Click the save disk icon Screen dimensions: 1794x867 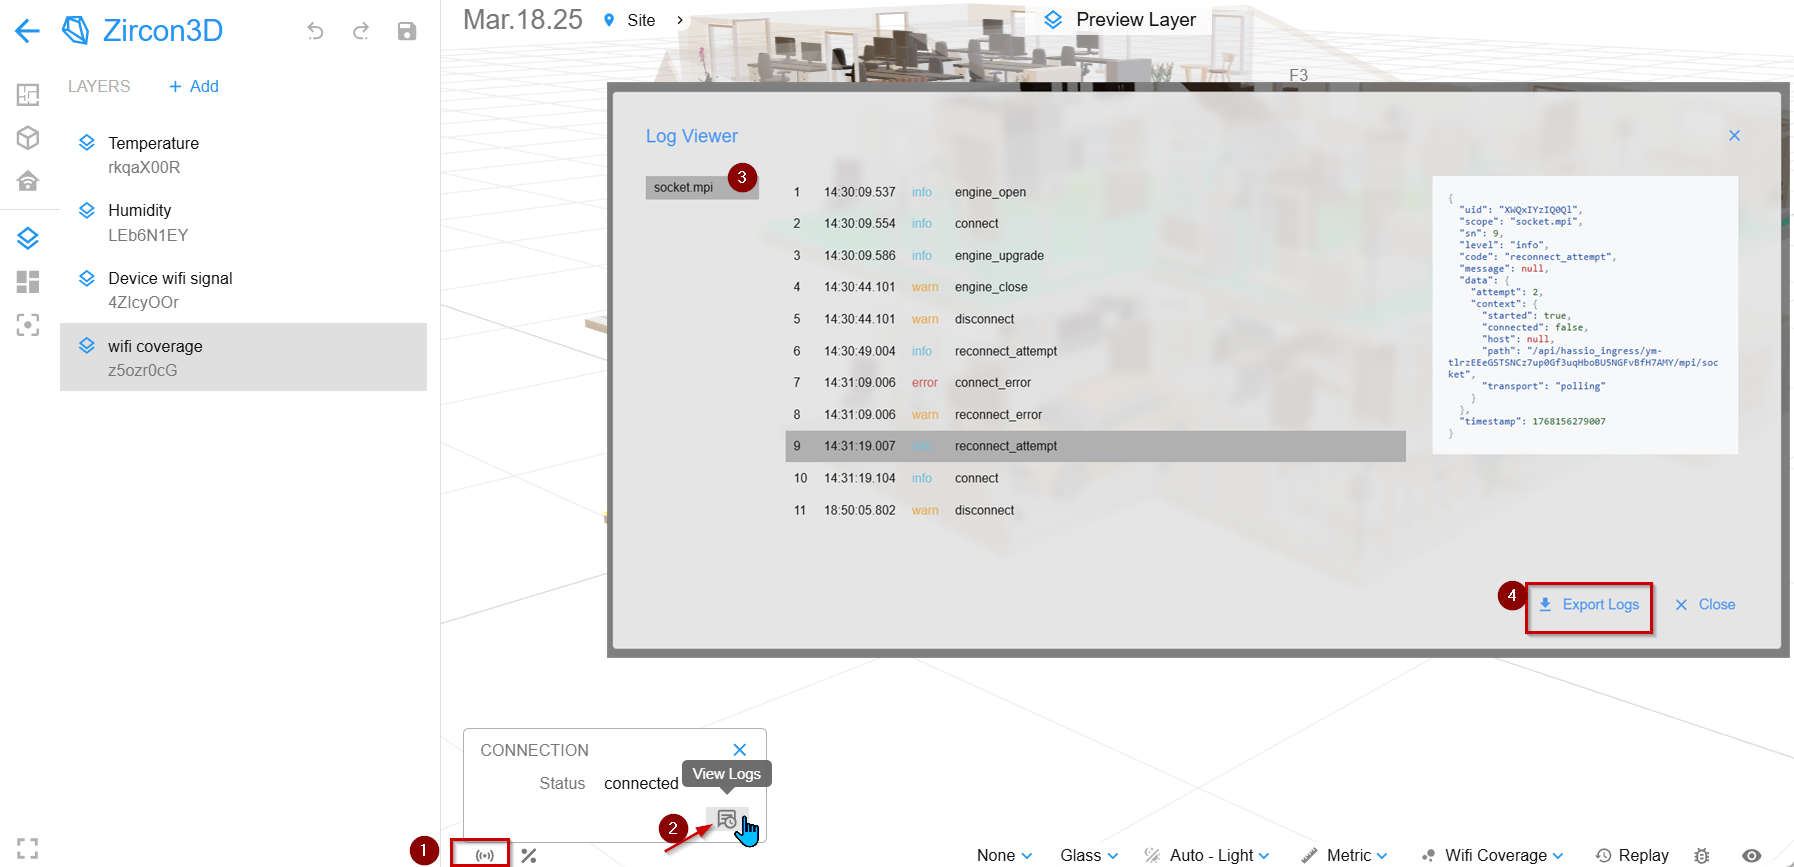[x=407, y=31]
